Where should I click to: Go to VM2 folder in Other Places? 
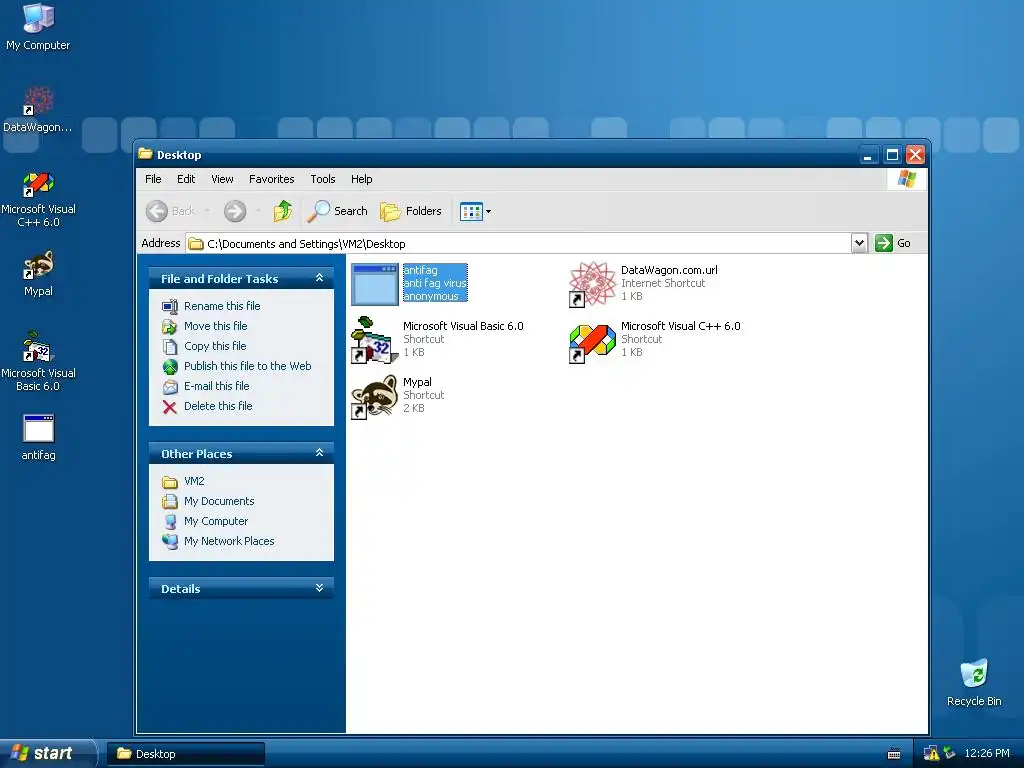pos(183,481)
